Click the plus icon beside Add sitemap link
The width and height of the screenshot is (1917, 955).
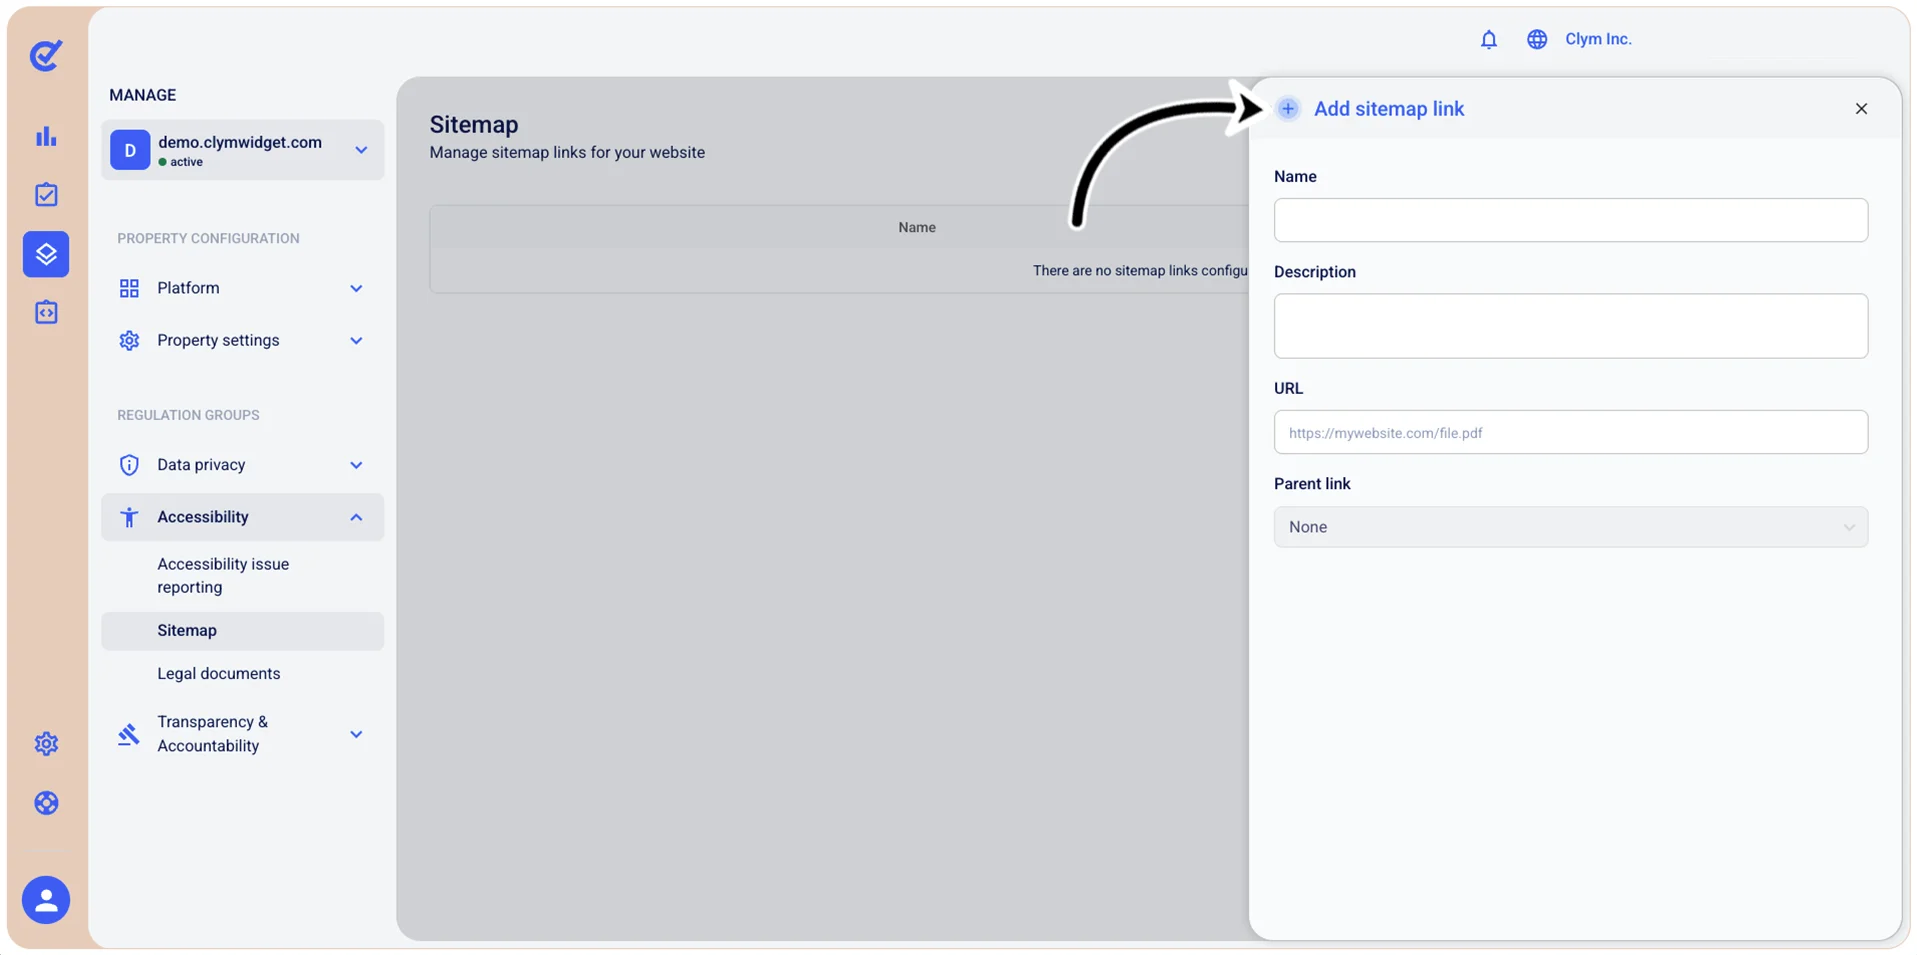coord(1288,109)
